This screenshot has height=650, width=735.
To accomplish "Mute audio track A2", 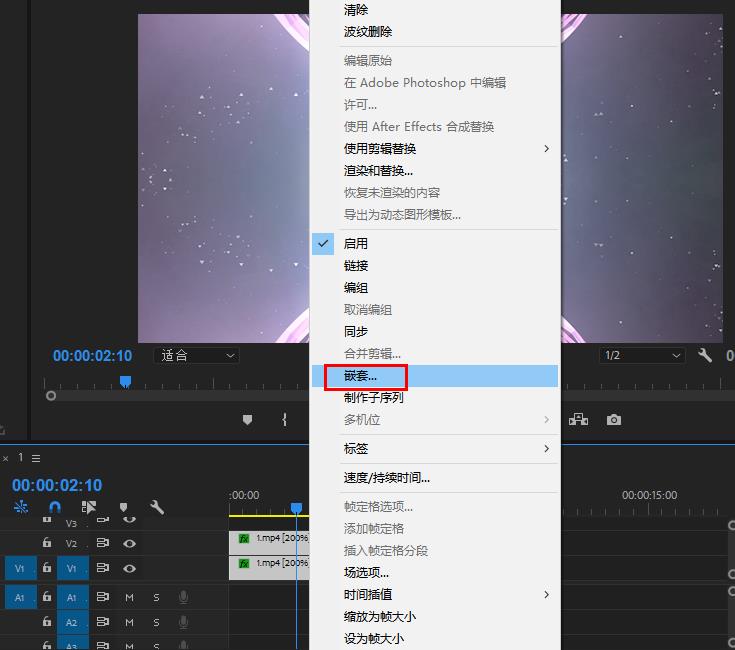I will (129, 622).
